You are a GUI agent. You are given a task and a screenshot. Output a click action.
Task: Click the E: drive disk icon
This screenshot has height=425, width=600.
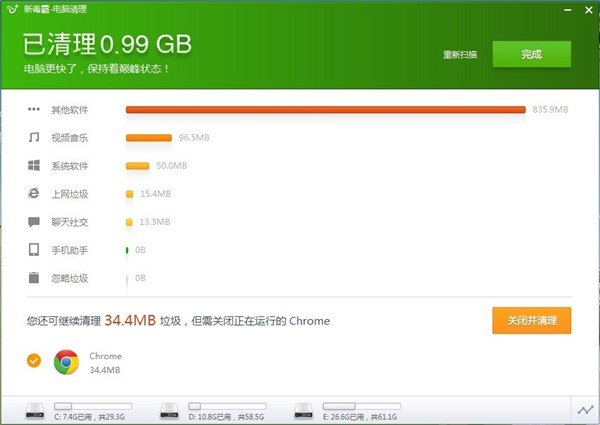tap(303, 410)
